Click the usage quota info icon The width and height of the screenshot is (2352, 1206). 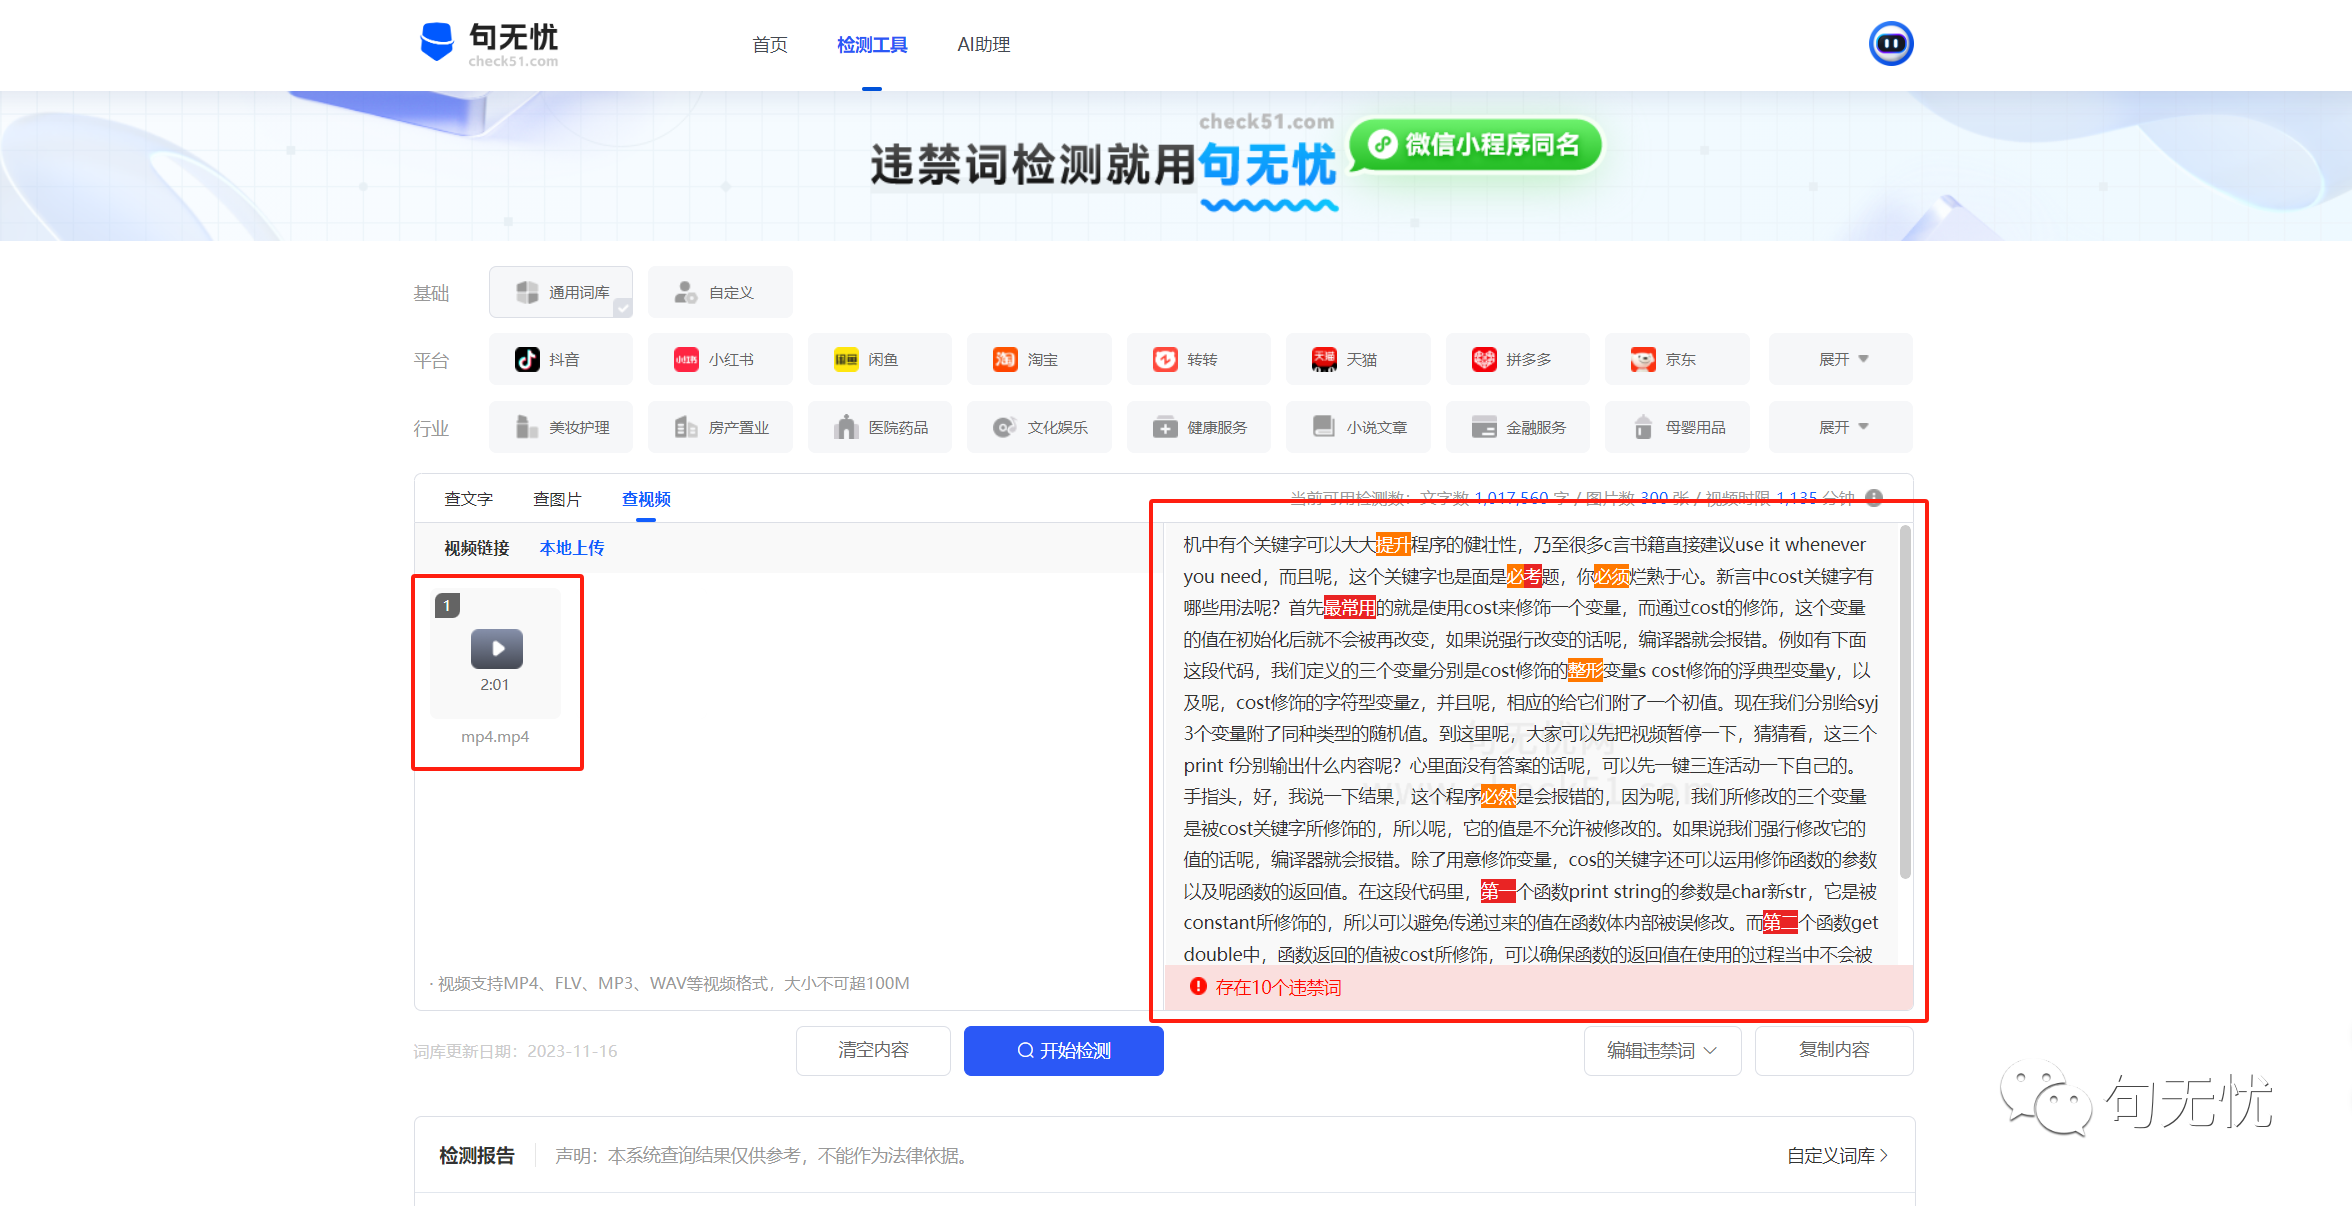[1874, 498]
